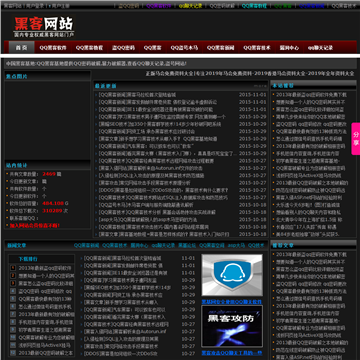This screenshot has width=360, height=360.
Task: Click rank badge 1 in 下载排行 list
Action: [13, 268]
